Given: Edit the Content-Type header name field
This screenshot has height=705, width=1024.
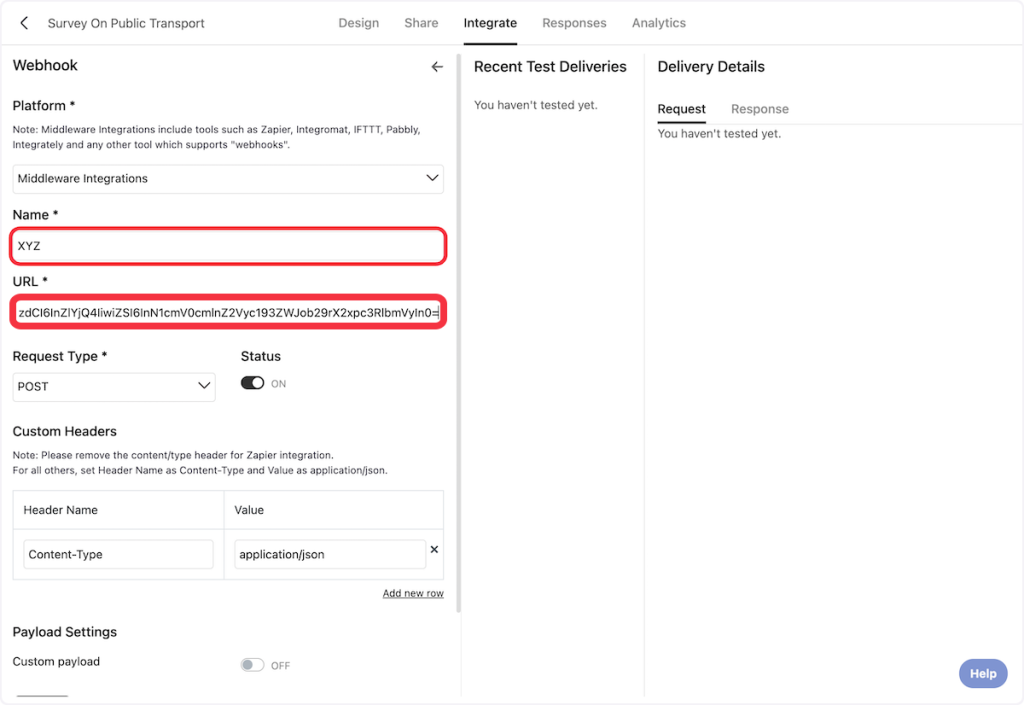Looking at the screenshot, I should 118,554.
